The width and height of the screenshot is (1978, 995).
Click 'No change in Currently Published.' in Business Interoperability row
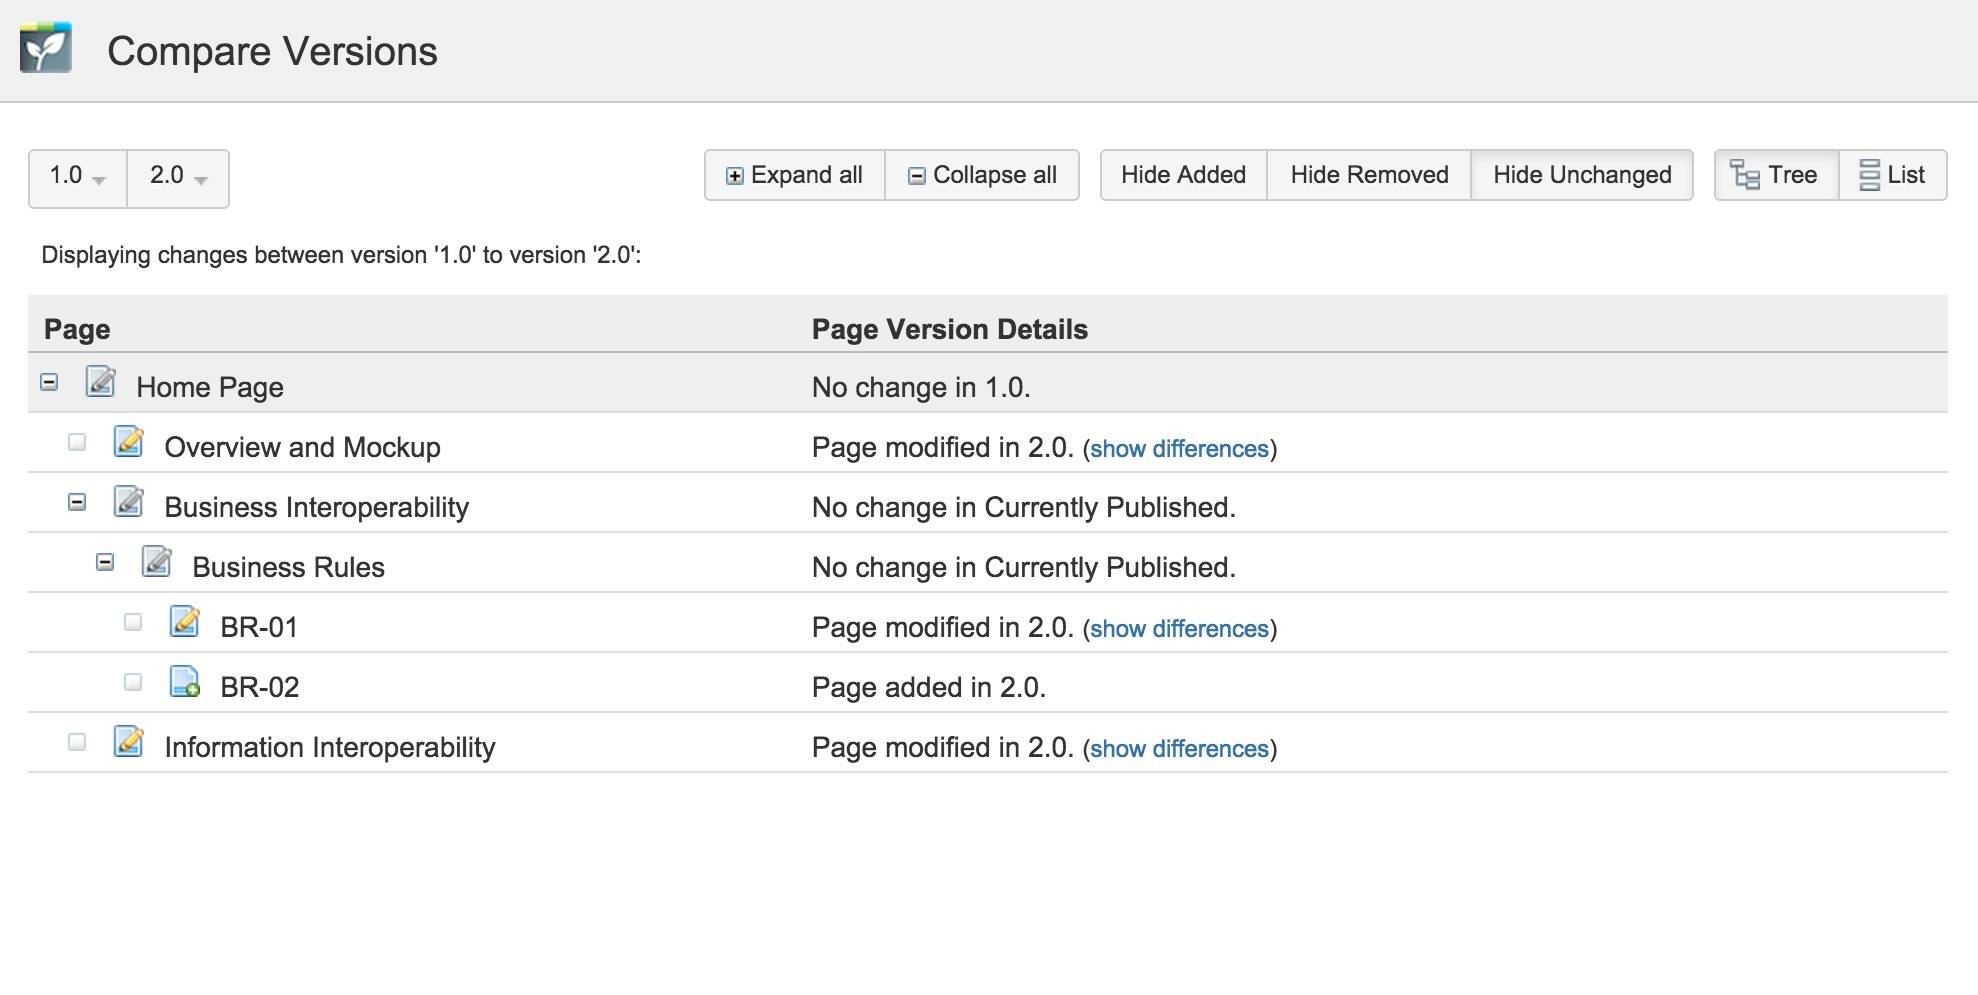pyautogui.click(x=1024, y=508)
